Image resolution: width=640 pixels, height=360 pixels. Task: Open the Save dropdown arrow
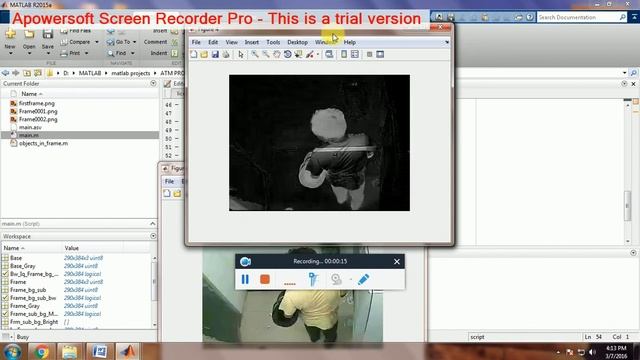coord(48,53)
